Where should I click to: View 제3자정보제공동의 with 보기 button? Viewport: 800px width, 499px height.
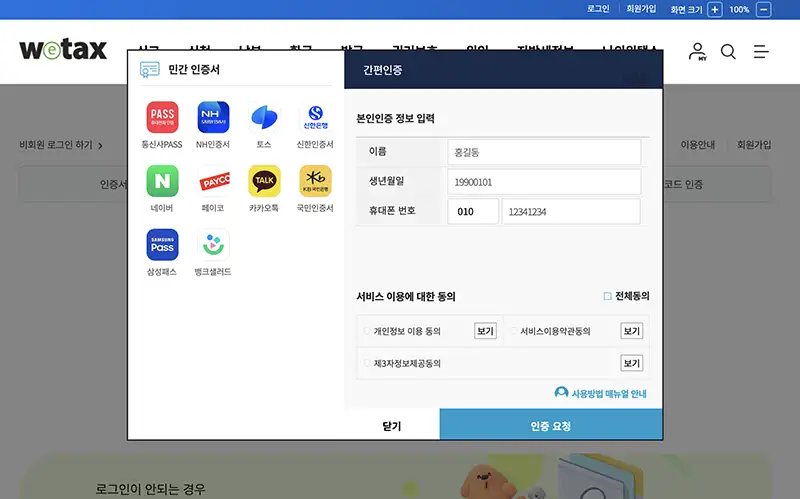tap(632, 363)
